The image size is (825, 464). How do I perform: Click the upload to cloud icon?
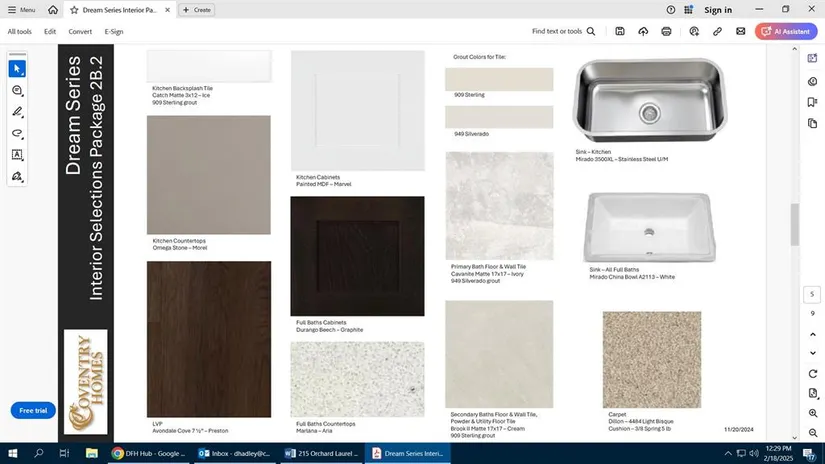pyautogui.click(x=643, y=32)
